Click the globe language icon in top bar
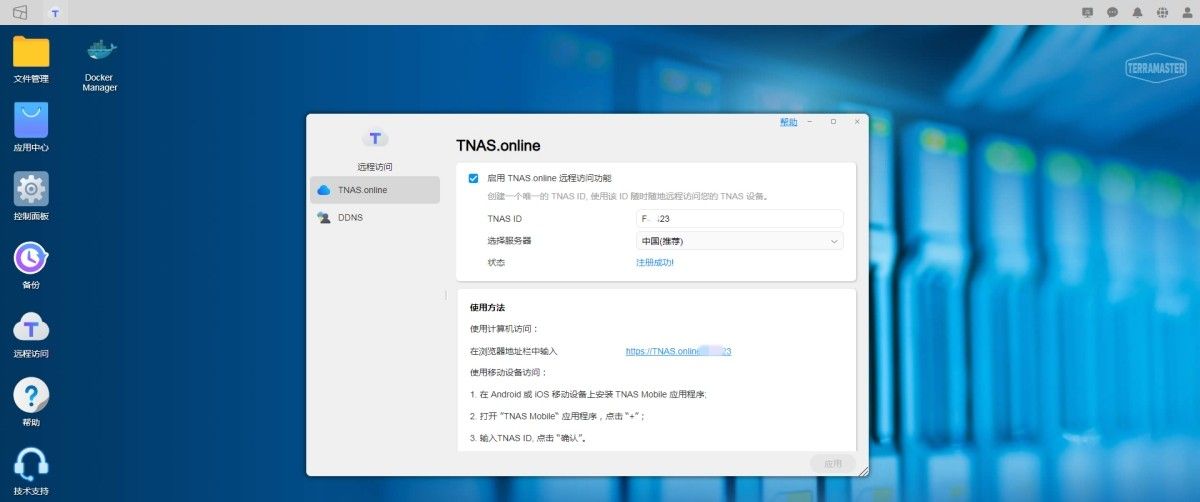This screenshot has height=502, width=1200. pyautogui.click(x=1162, y=13)
